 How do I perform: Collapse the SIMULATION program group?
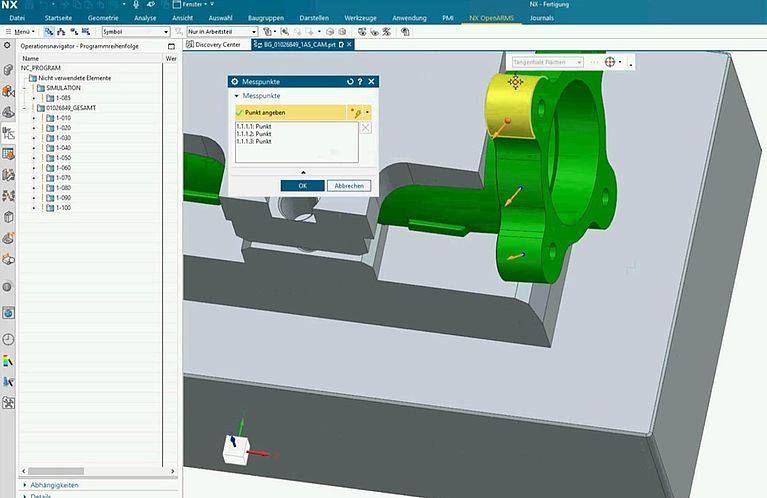(24, 88)
